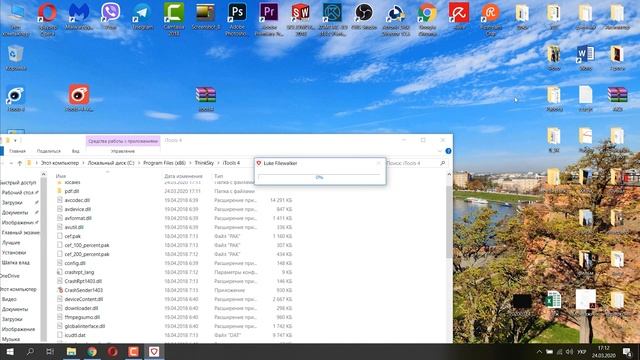Open the Camtasia taskbar button
Screen dimensions: 640x360
coord(133,351)
